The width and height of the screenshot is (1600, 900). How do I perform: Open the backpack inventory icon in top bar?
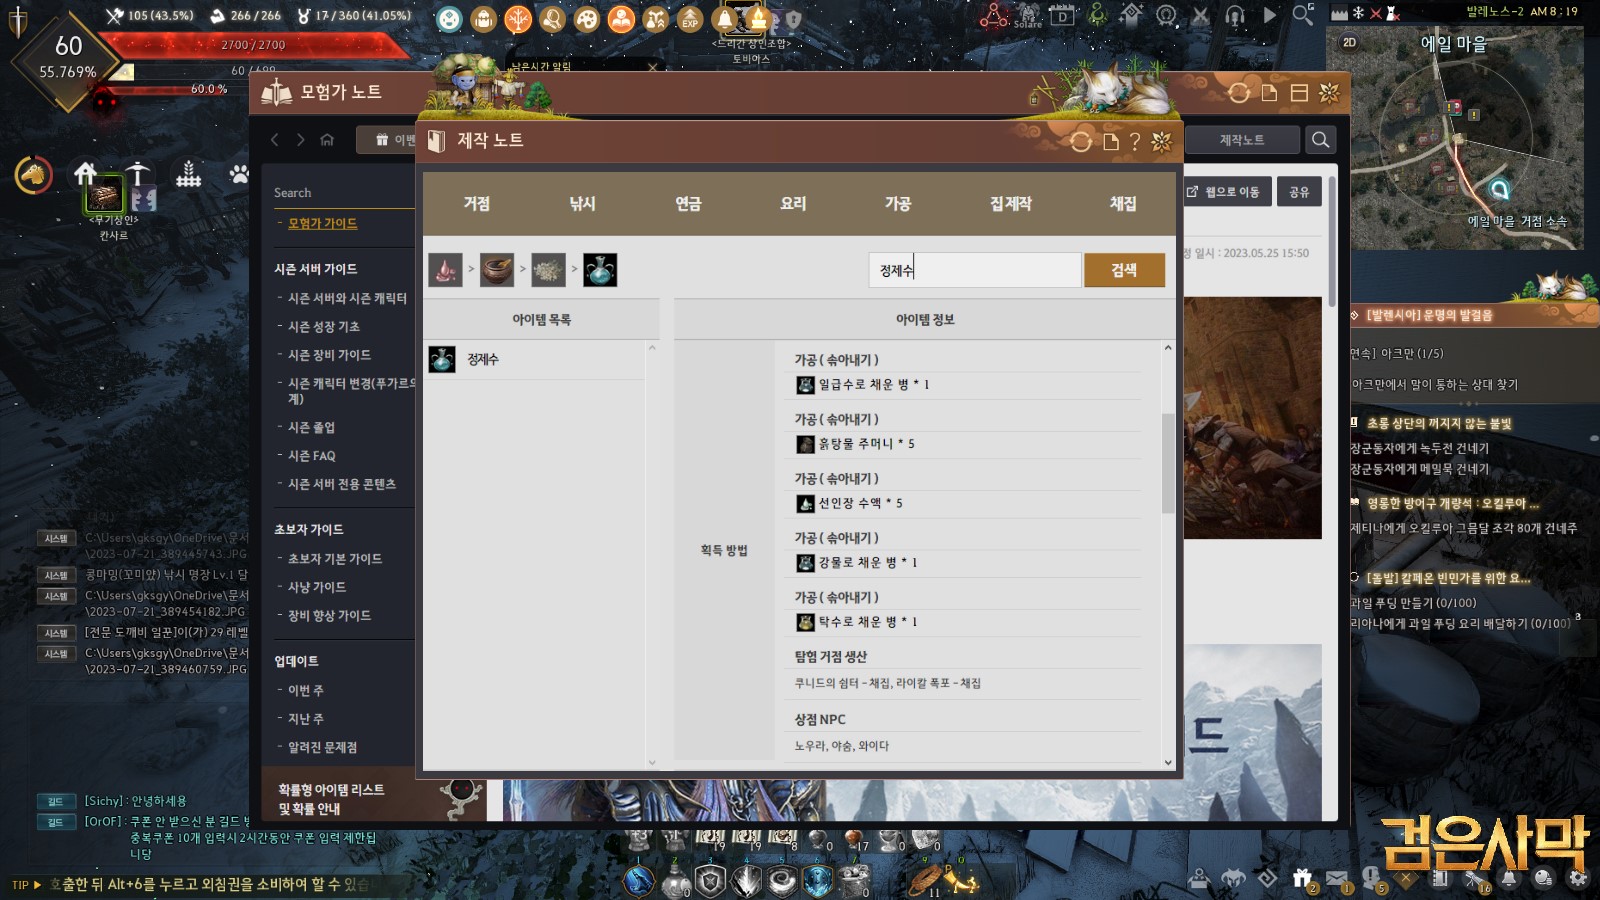(x=484, y=18)
